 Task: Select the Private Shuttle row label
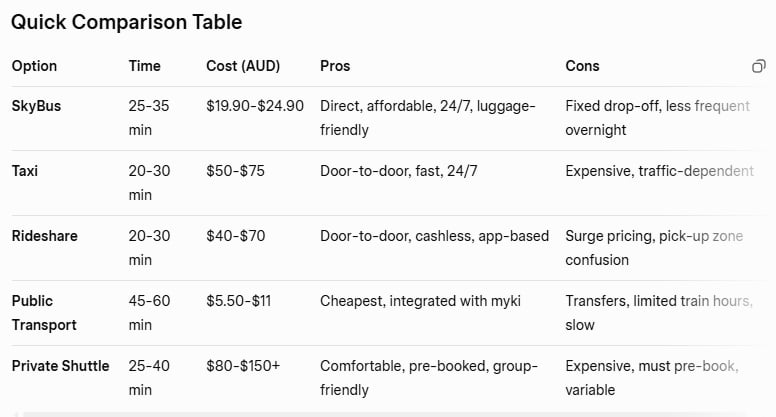coord(59,366)
